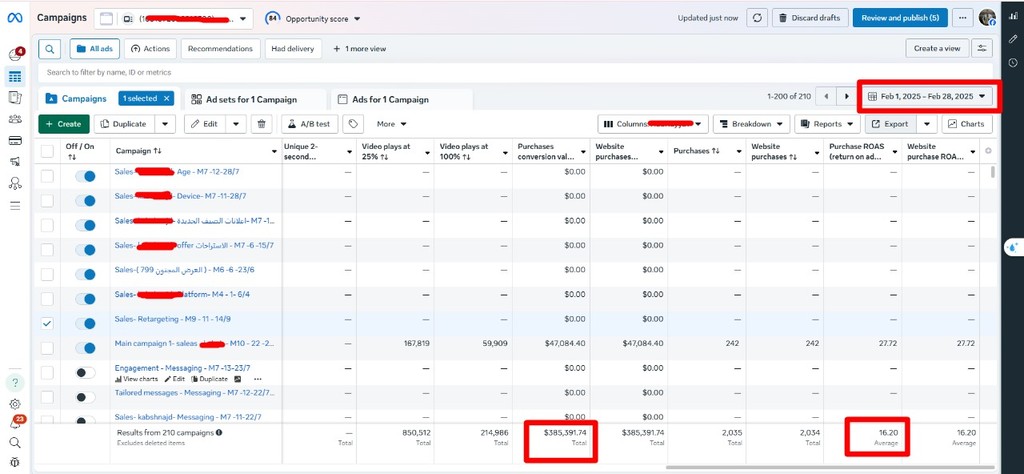This screenshot has width=1024, height=474.
Task: Click the customize view sliders icon
Action: [983, 49]
